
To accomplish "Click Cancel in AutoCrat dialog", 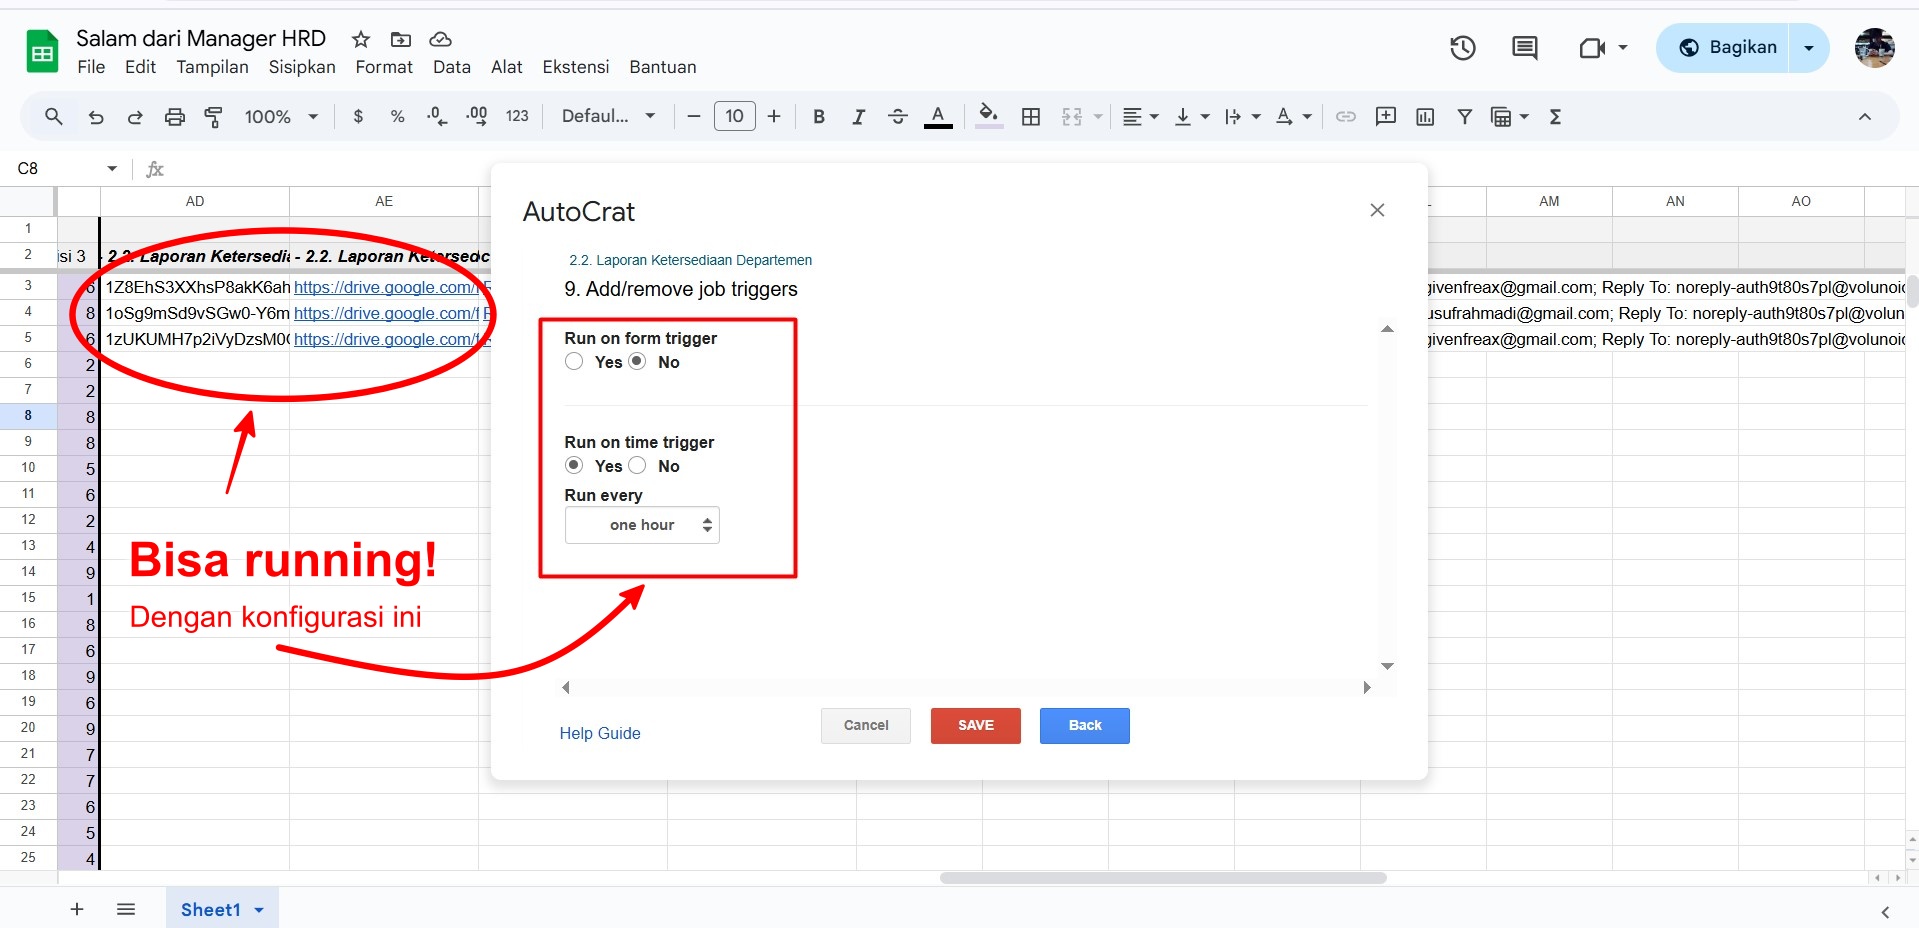I will pyautogui.click(x=866, y=726).
